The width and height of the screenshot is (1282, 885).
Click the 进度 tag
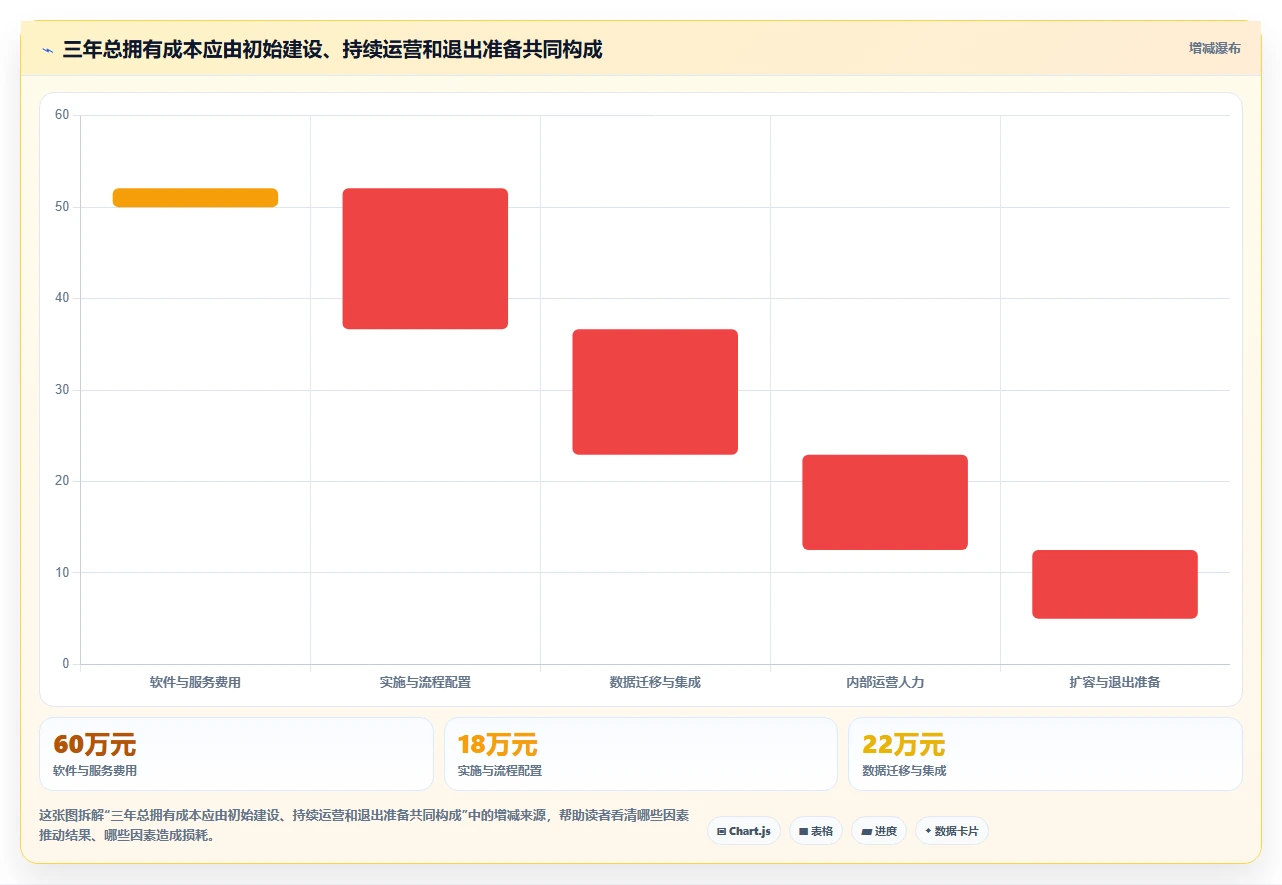click(879, 831)
